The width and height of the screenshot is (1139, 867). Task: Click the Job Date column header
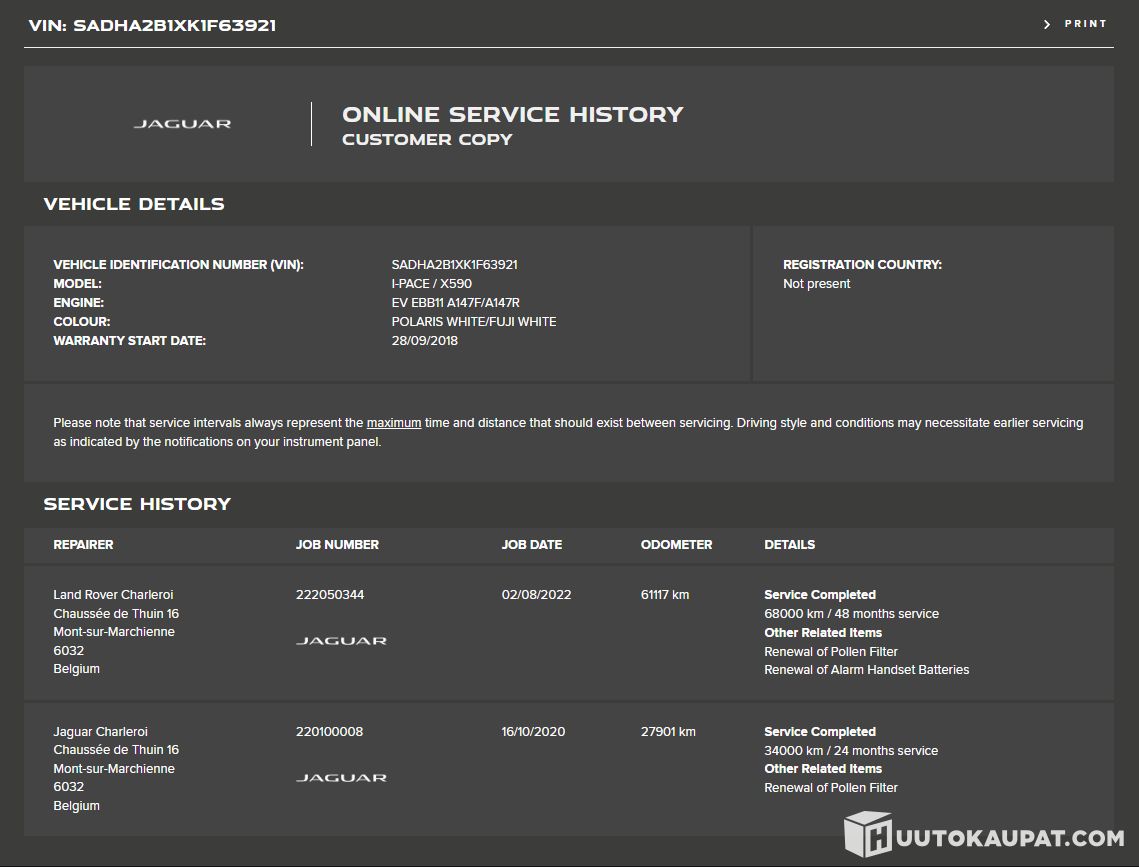[x=531, y=545]
